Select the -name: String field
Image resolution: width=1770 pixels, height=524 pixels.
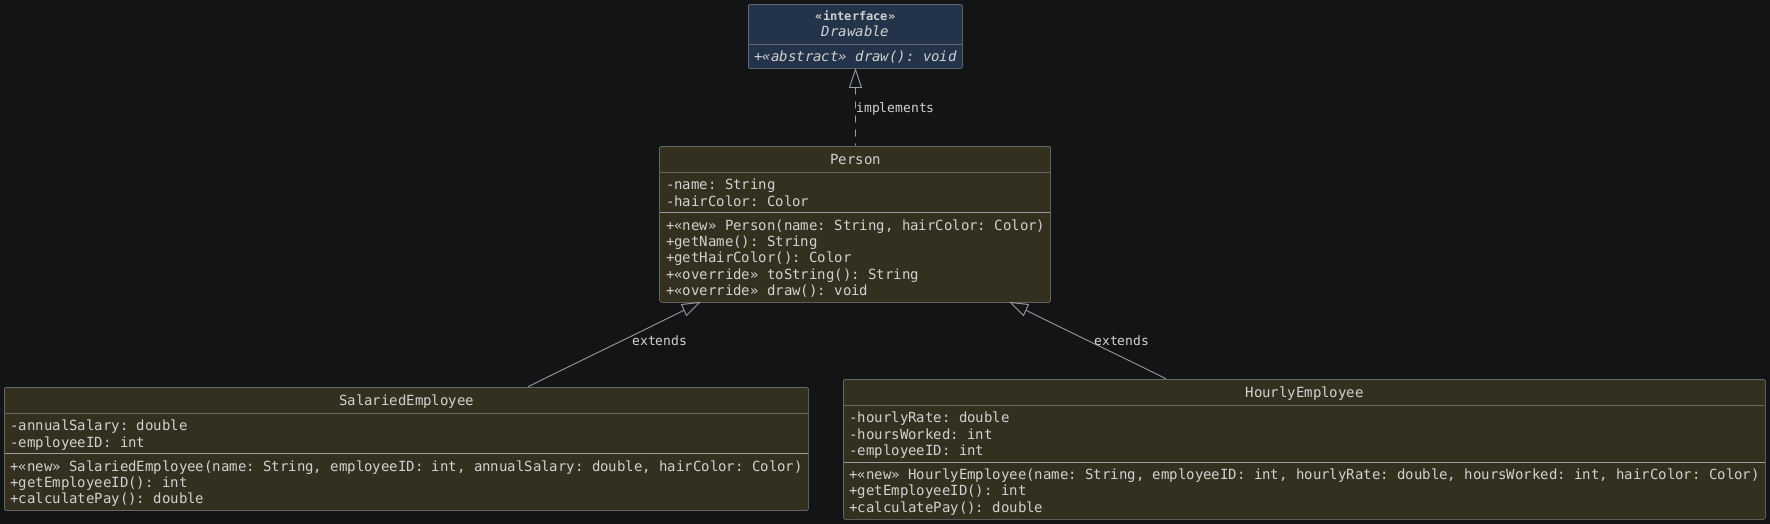click(x=720, y=185)
